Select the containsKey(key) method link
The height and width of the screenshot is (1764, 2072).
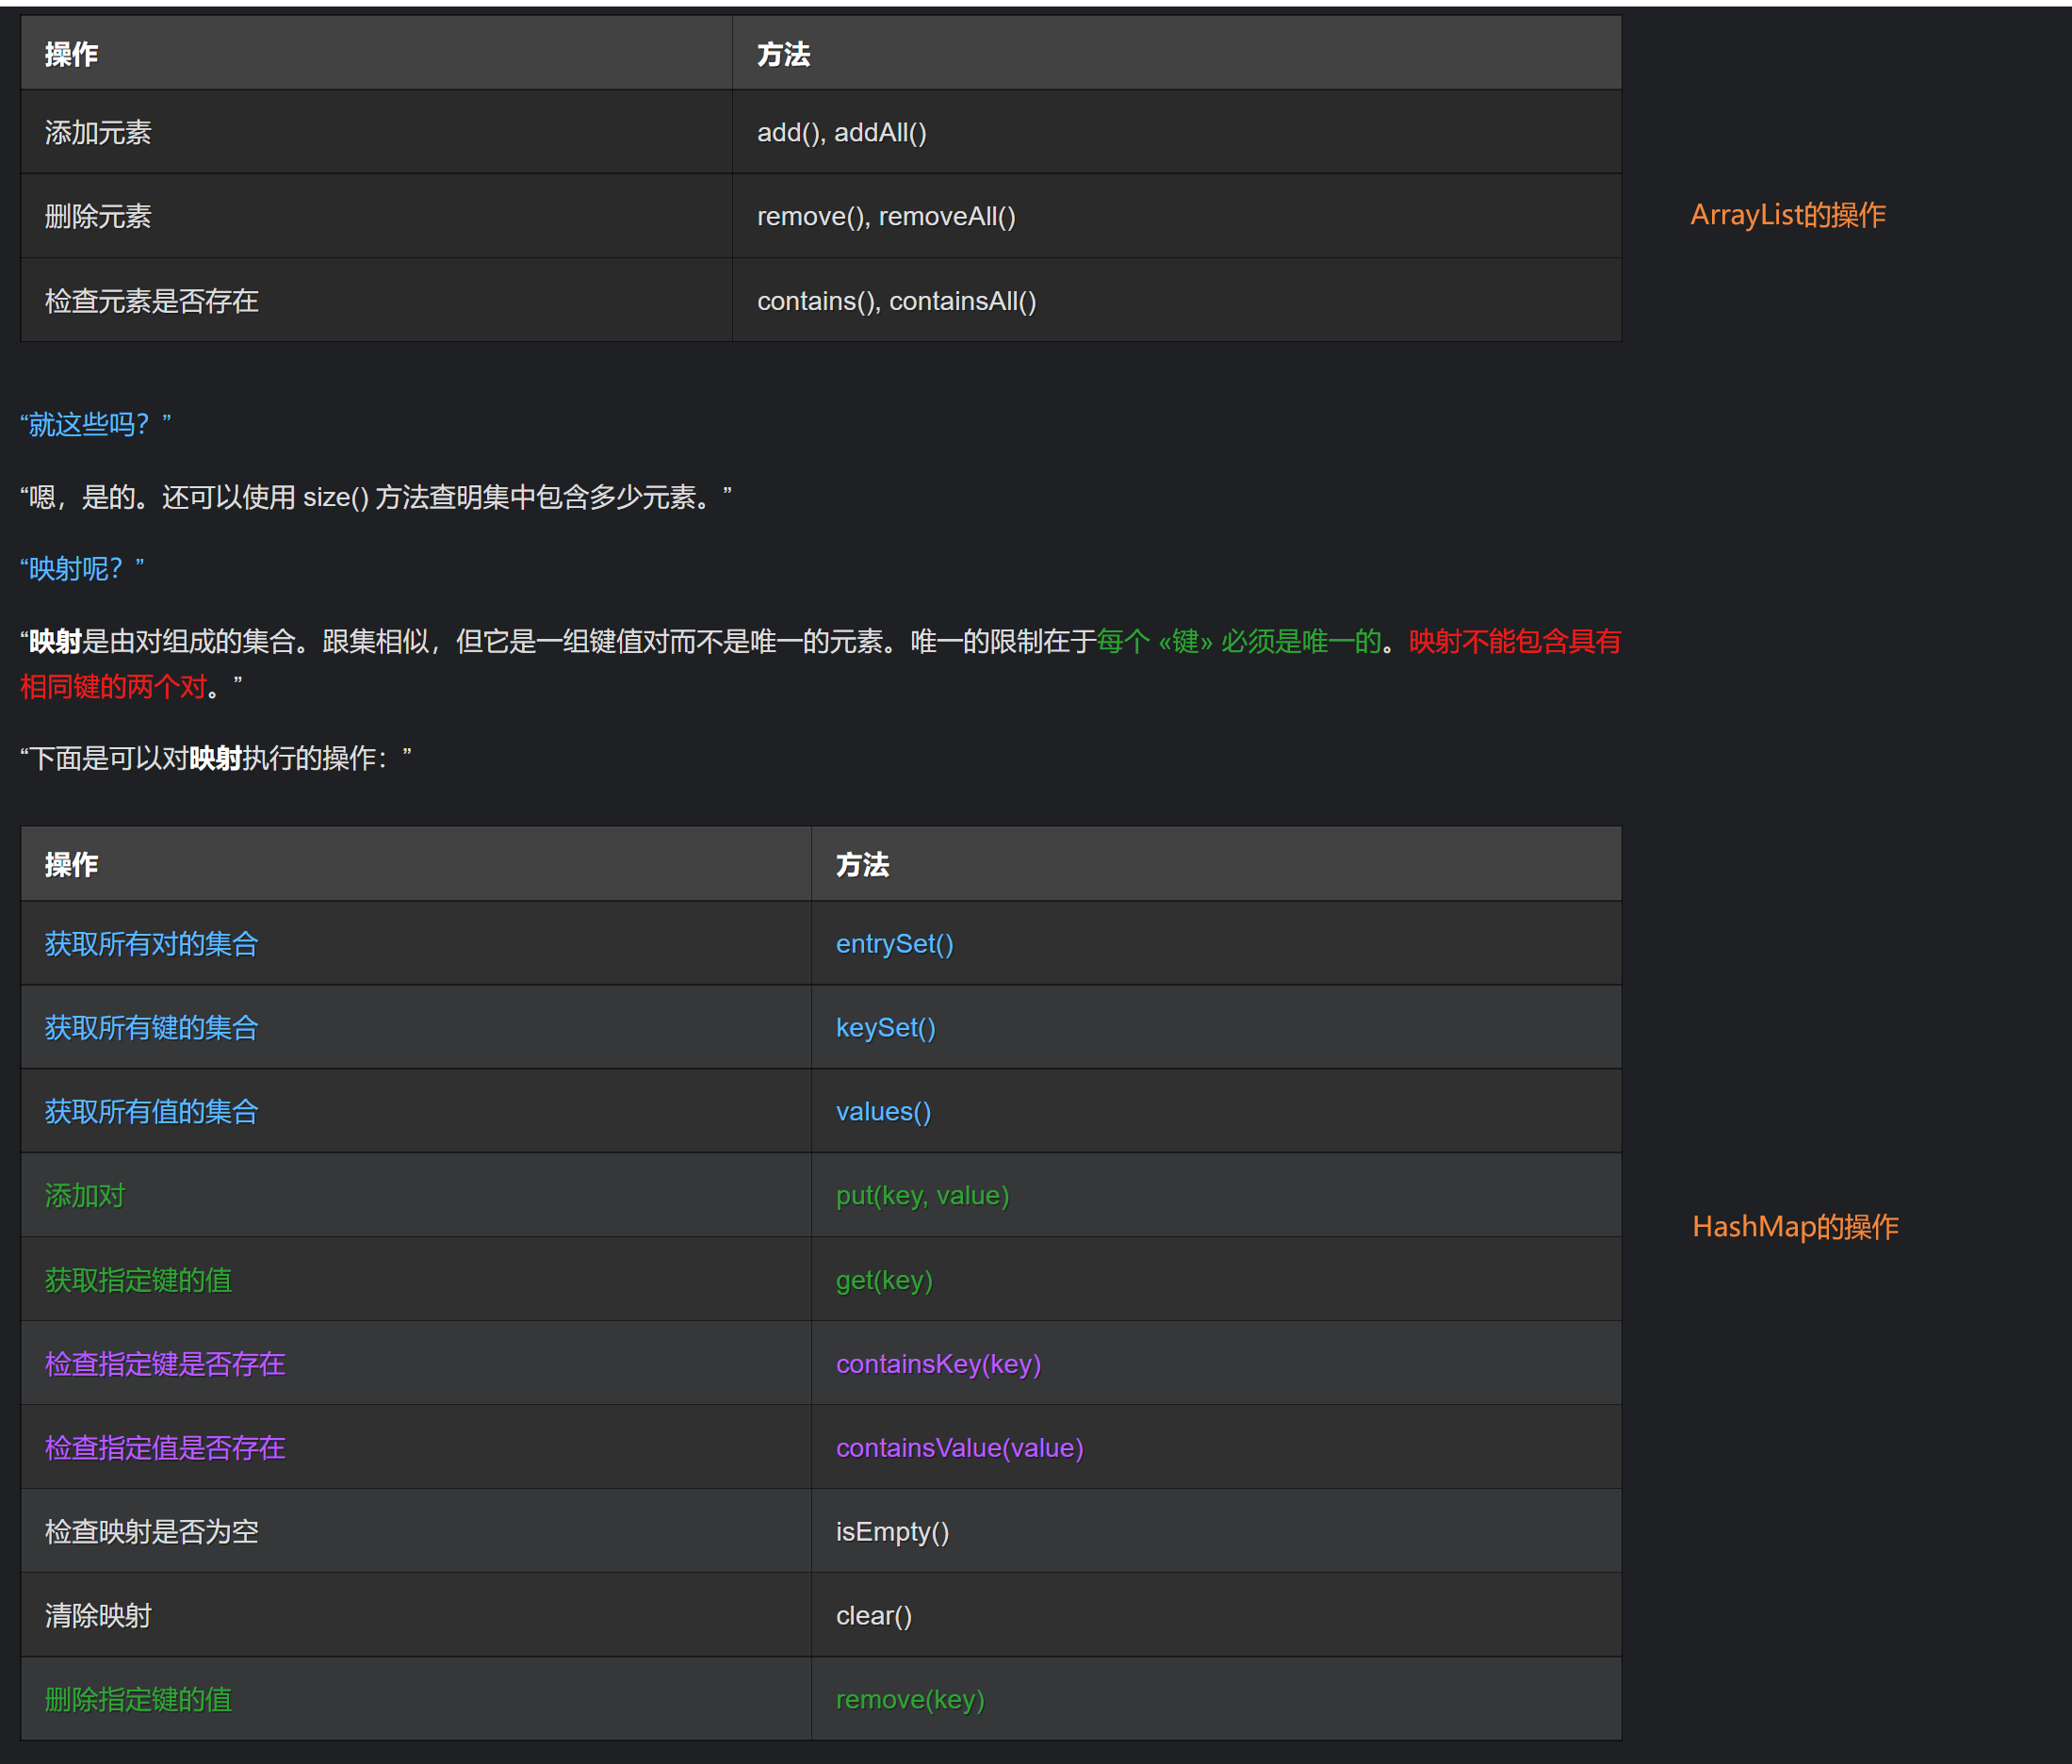point(938,1363)
